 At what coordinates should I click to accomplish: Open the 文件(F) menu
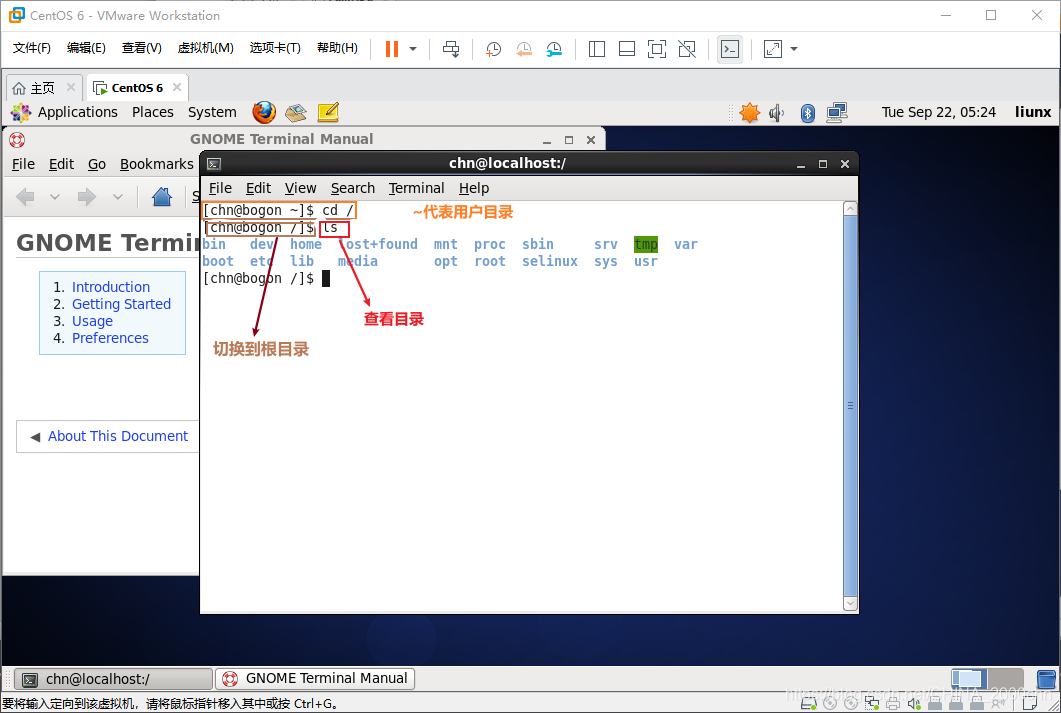pos(31,48)
